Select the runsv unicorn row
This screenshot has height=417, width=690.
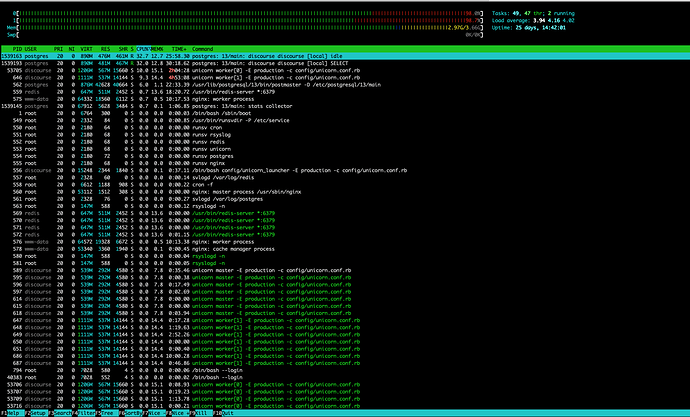pyautogui.click(x=345, y=149)
